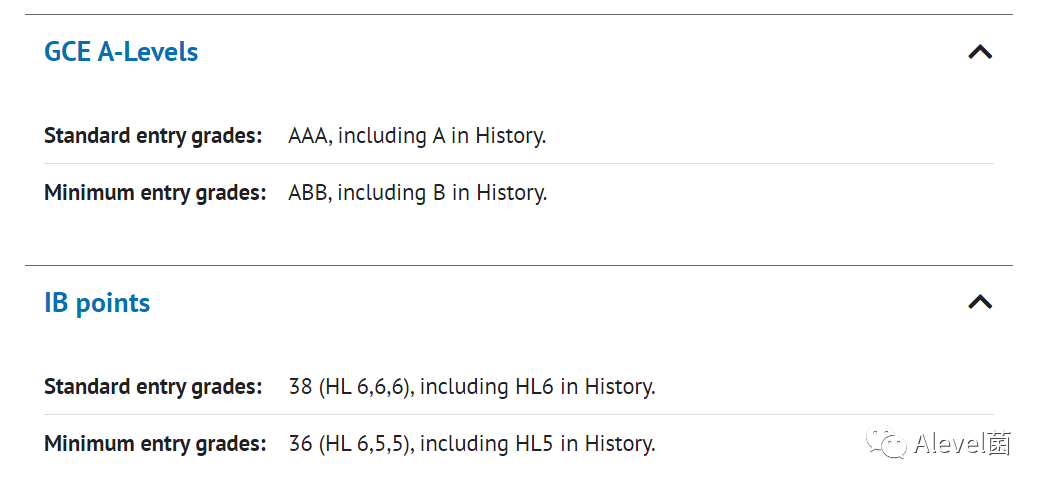Select Standard entry grades label under GCE A-Levels
Screen dimensions: 1045x489
point(153,136)
